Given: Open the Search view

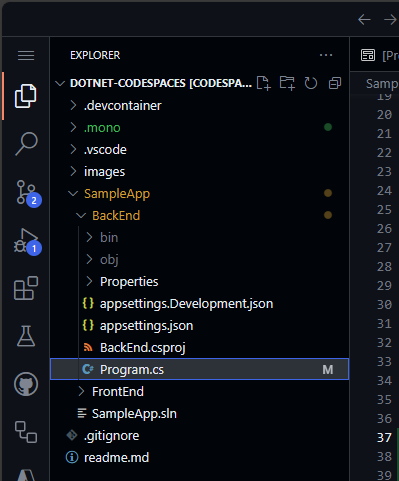Looking at the screenshot, I should [x=26, y=144].
